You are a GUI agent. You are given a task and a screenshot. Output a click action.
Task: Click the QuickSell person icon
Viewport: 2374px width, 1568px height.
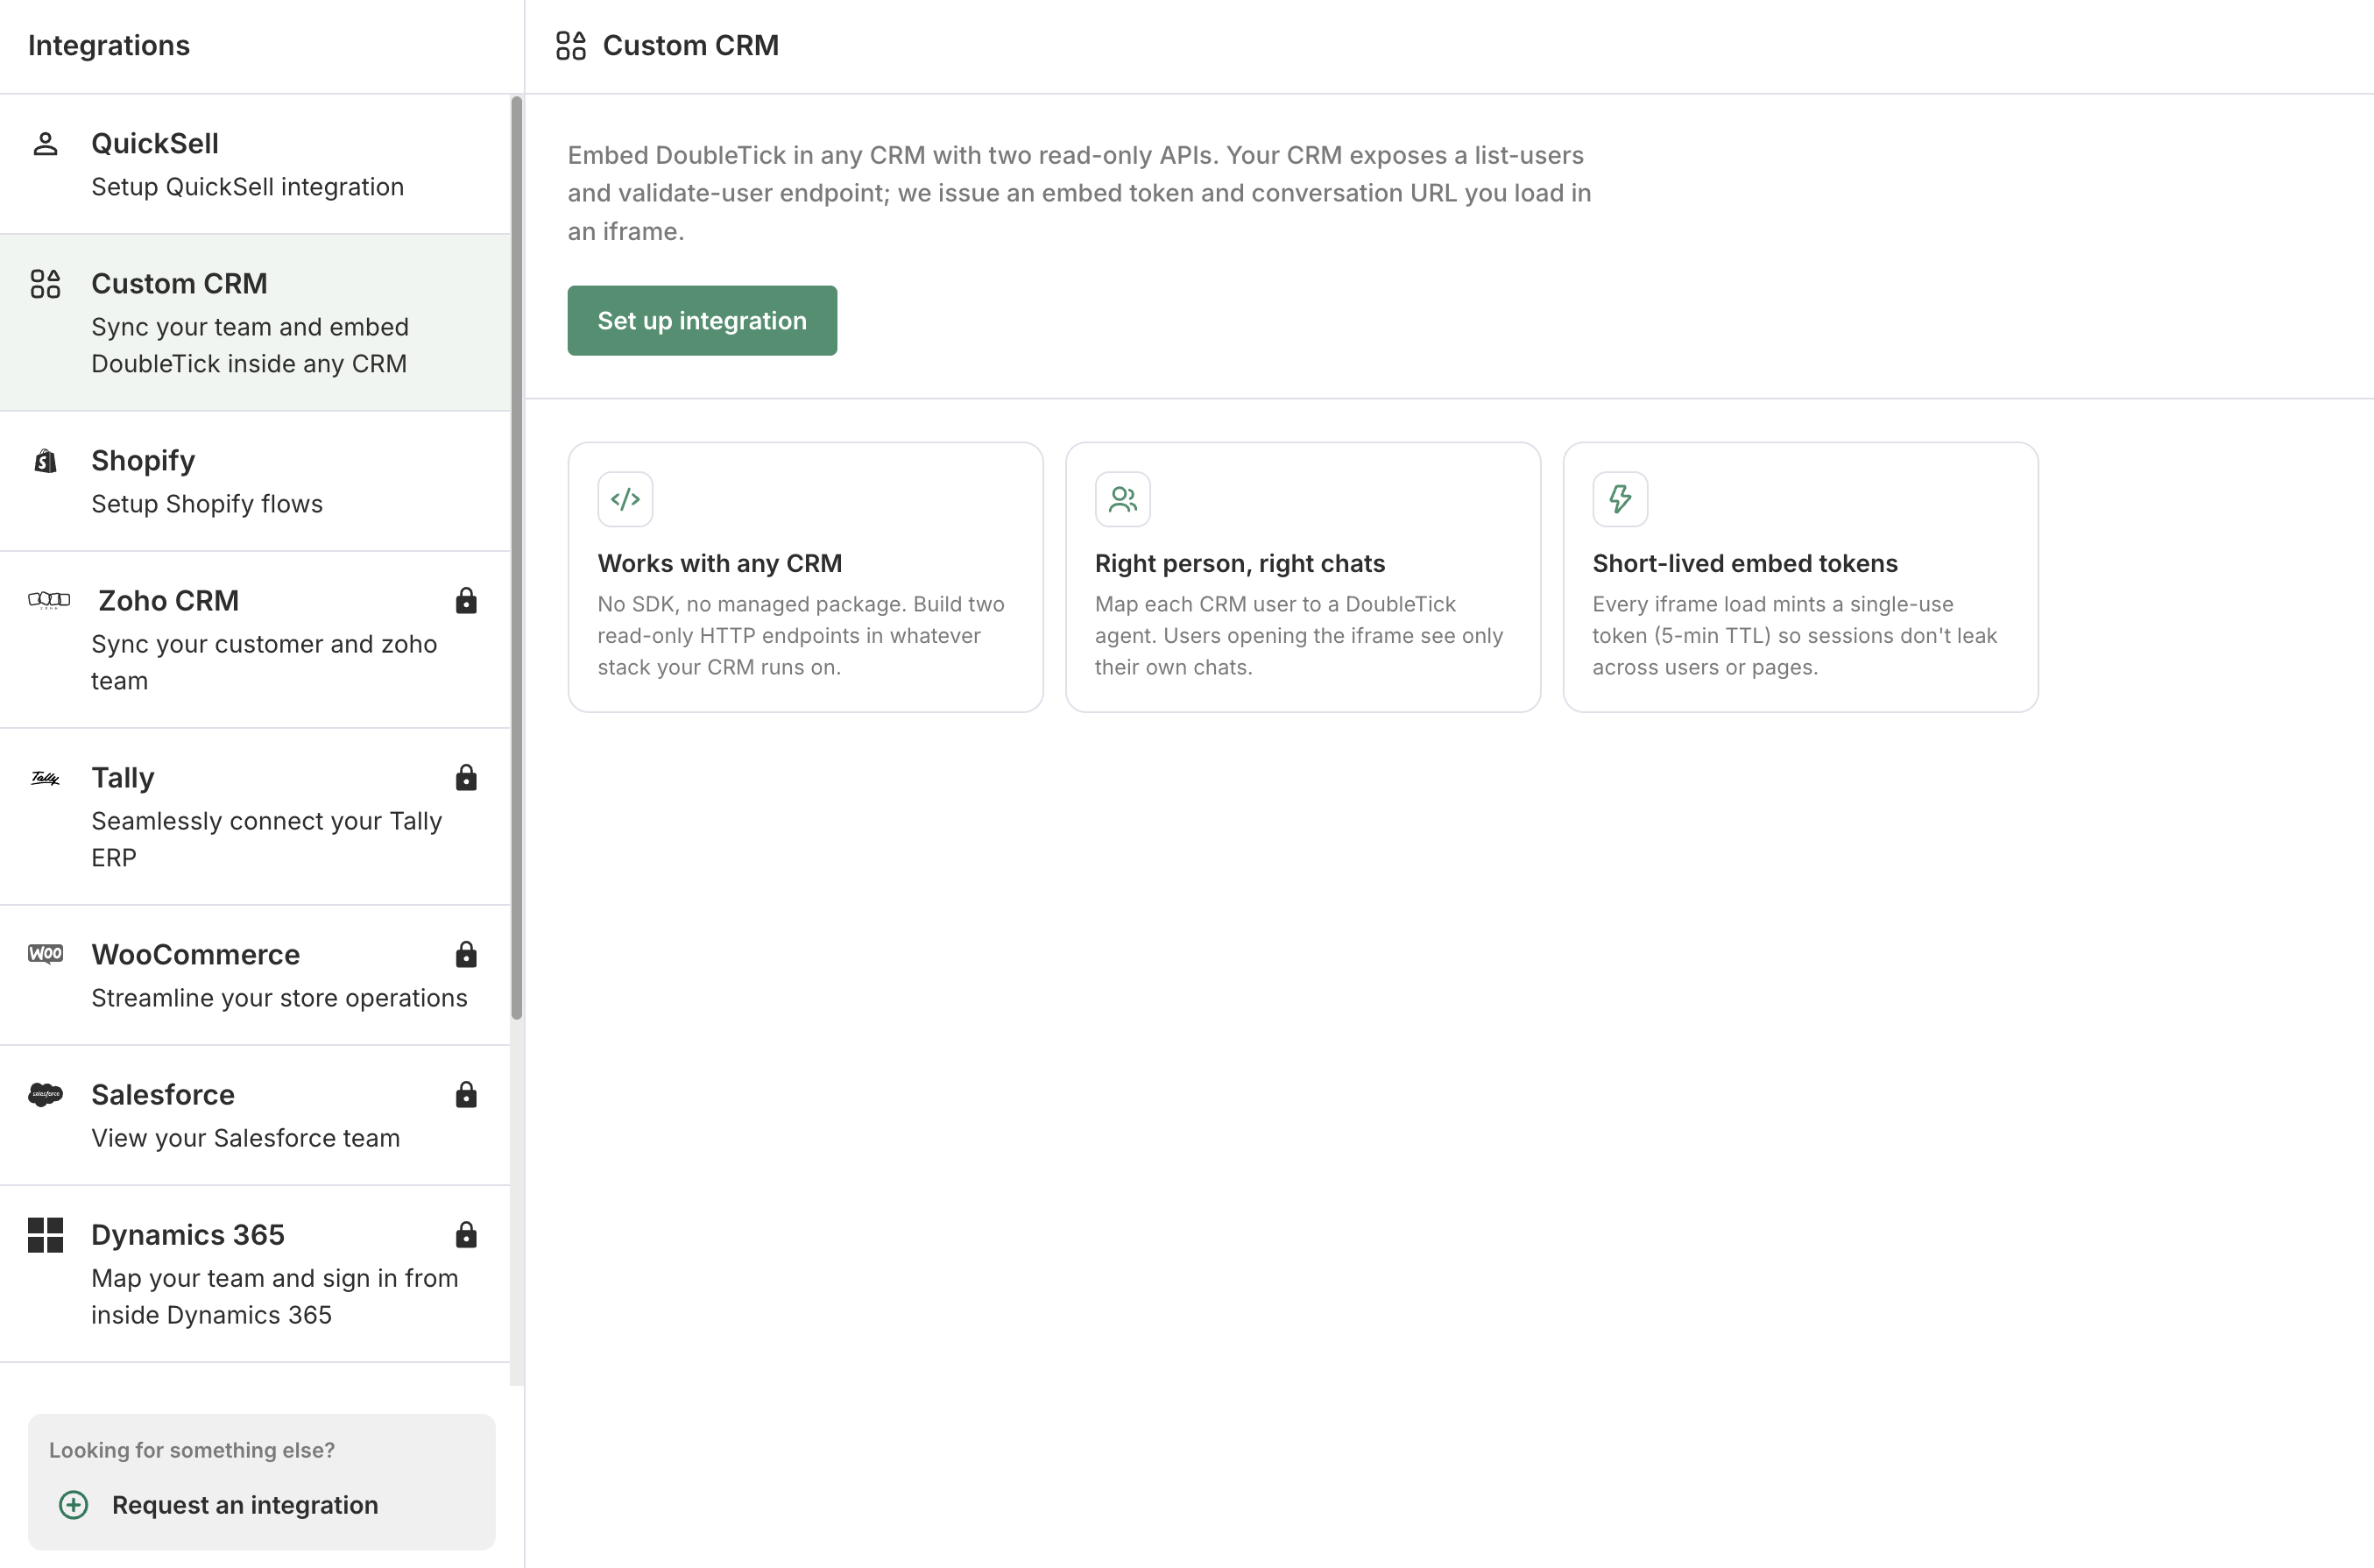coord(45,144)
